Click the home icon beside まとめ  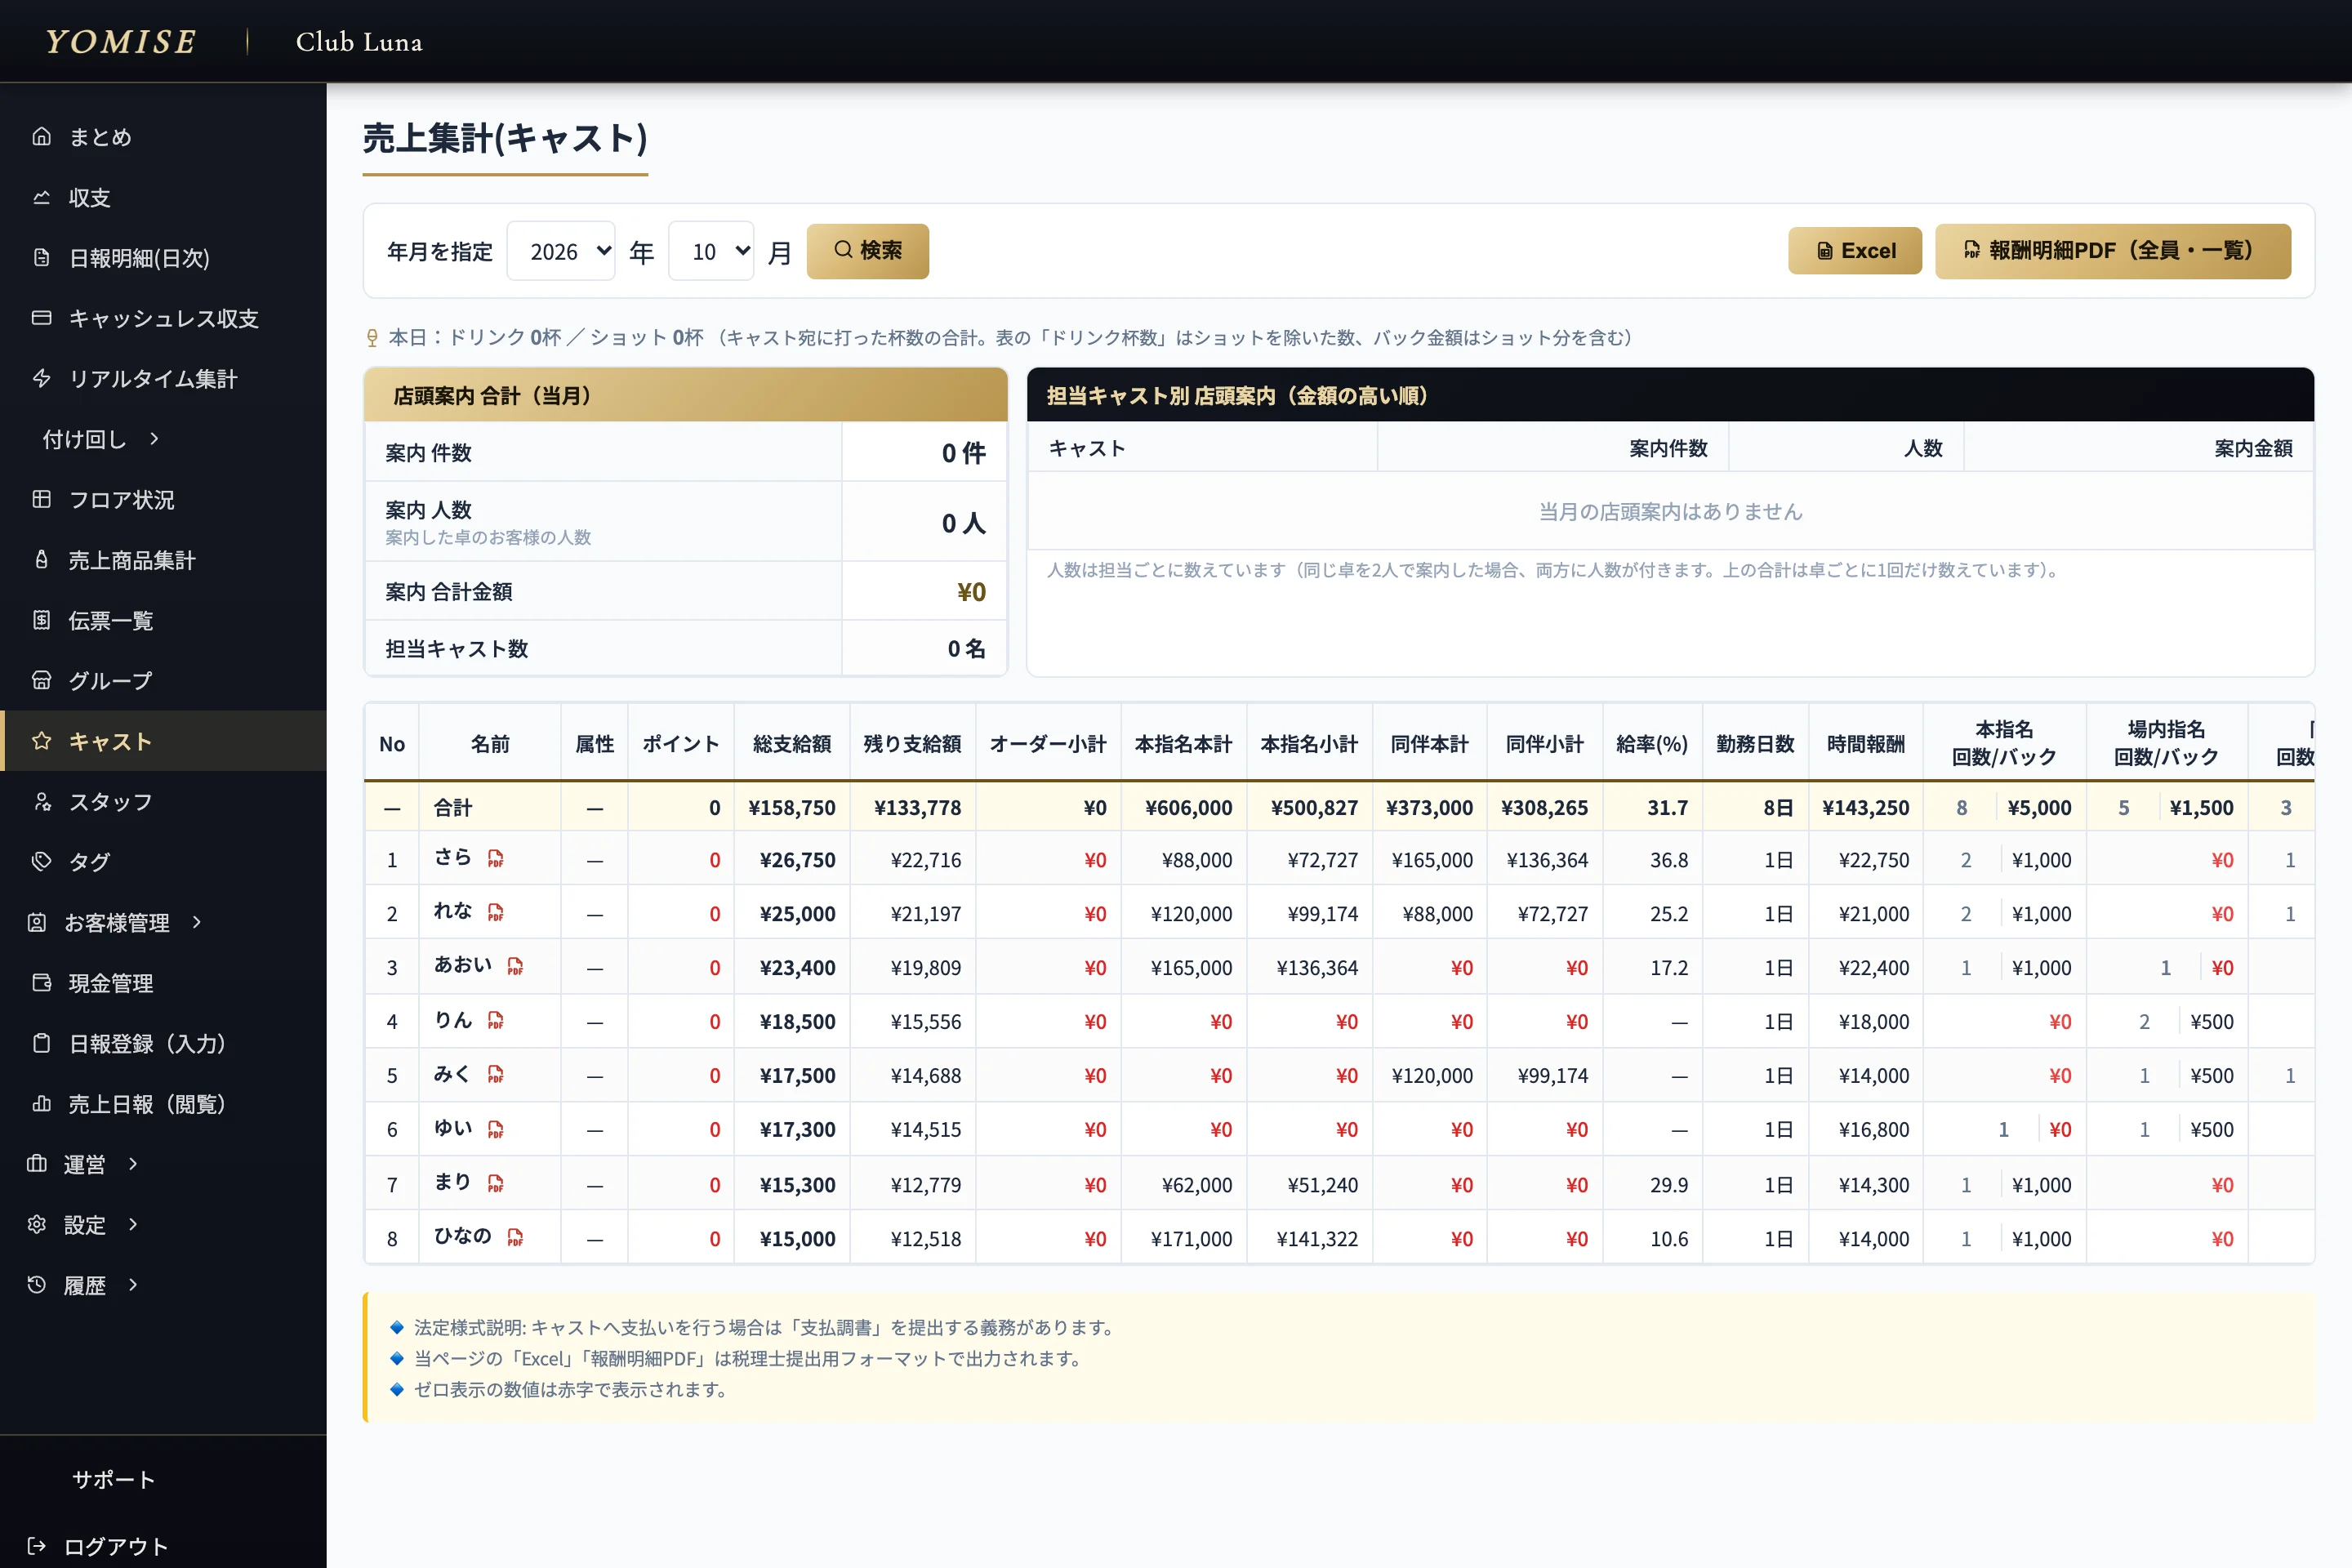tap(41, 136)
